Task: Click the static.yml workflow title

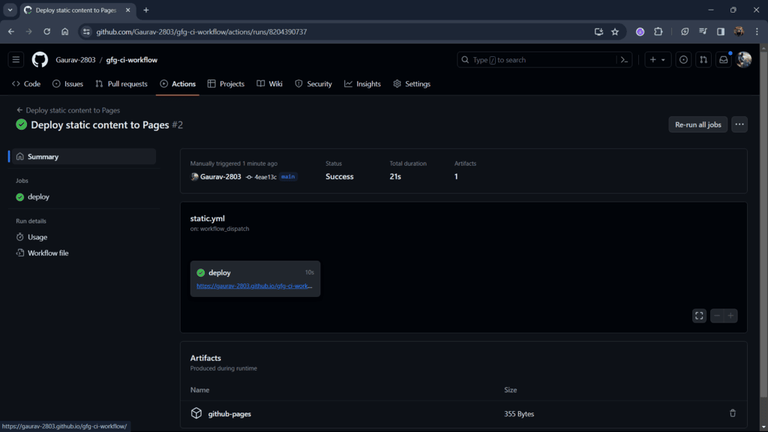Action: coord(208,218)
